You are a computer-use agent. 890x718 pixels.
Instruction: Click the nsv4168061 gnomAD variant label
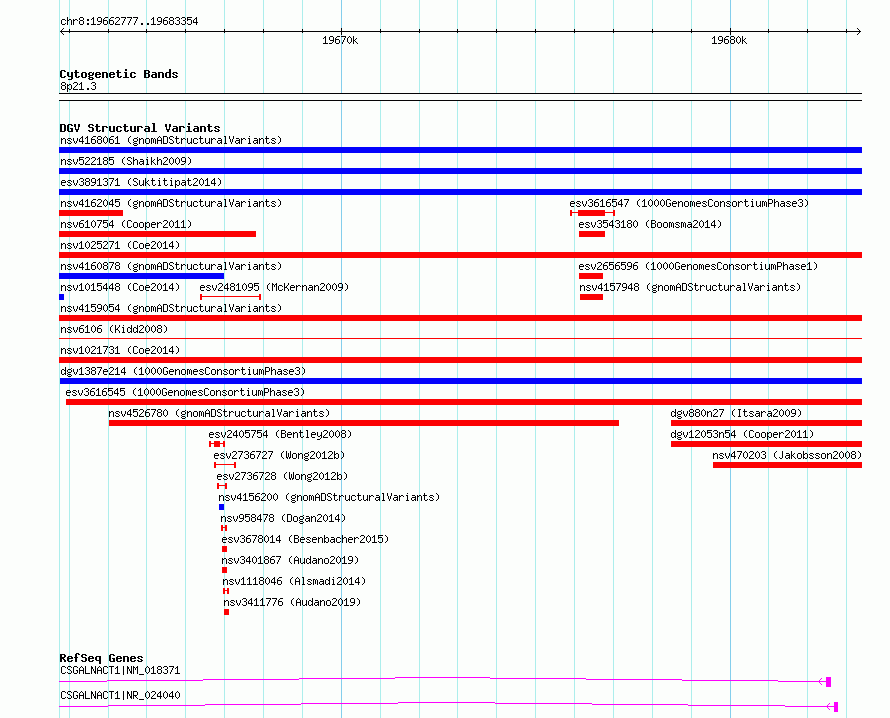[171, 140]
